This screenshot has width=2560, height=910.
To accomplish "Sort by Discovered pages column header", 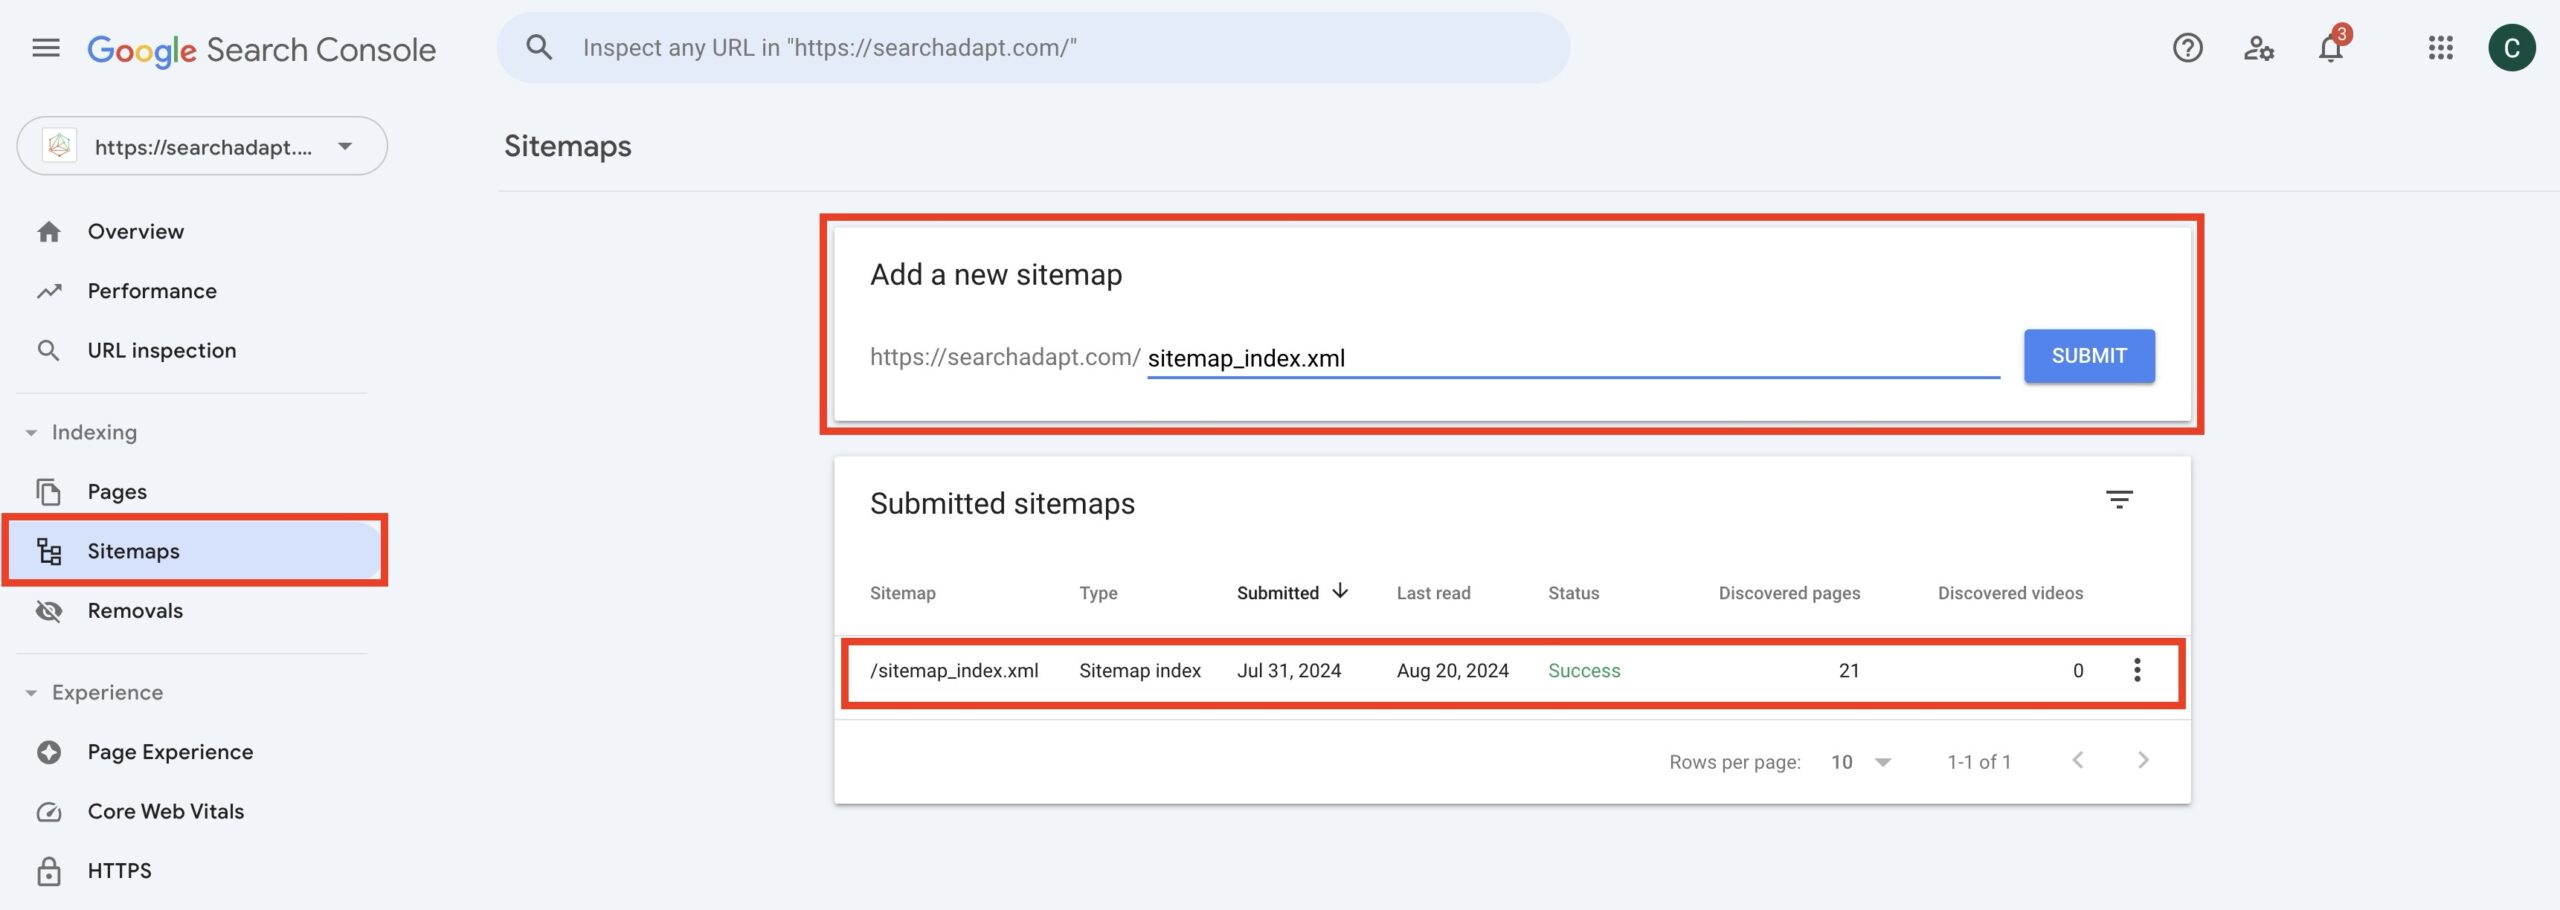I will point(1789,593).
